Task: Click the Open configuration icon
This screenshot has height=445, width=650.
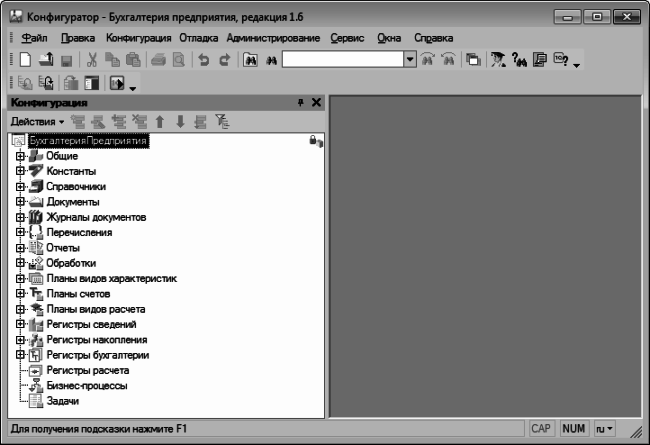Action: click(x=25, y=83)
